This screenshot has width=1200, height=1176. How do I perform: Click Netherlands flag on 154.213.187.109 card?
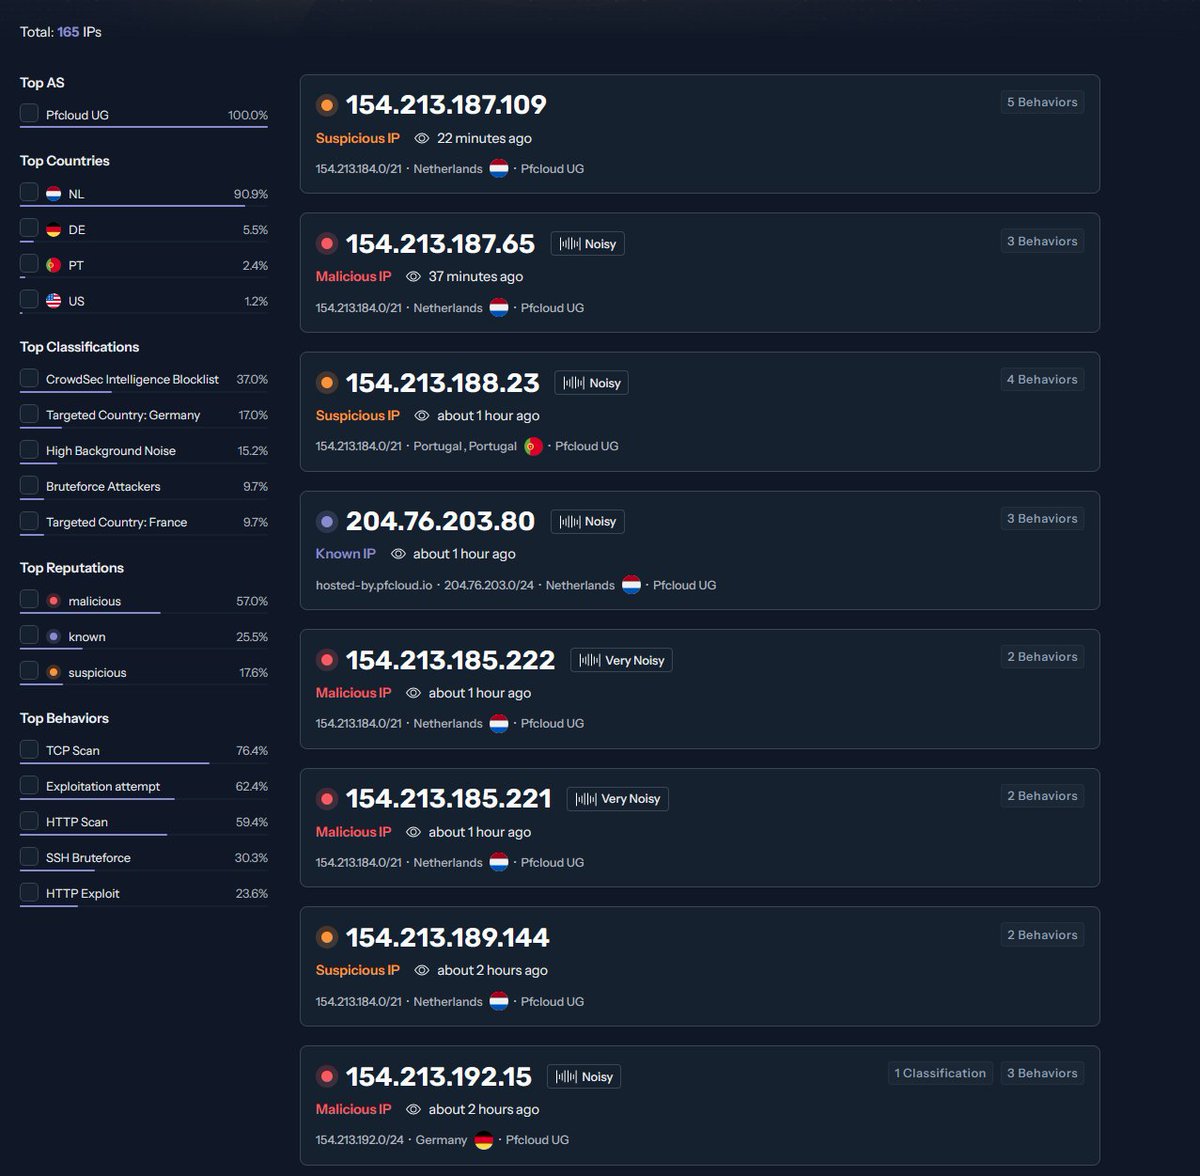[x=499, y=169]
